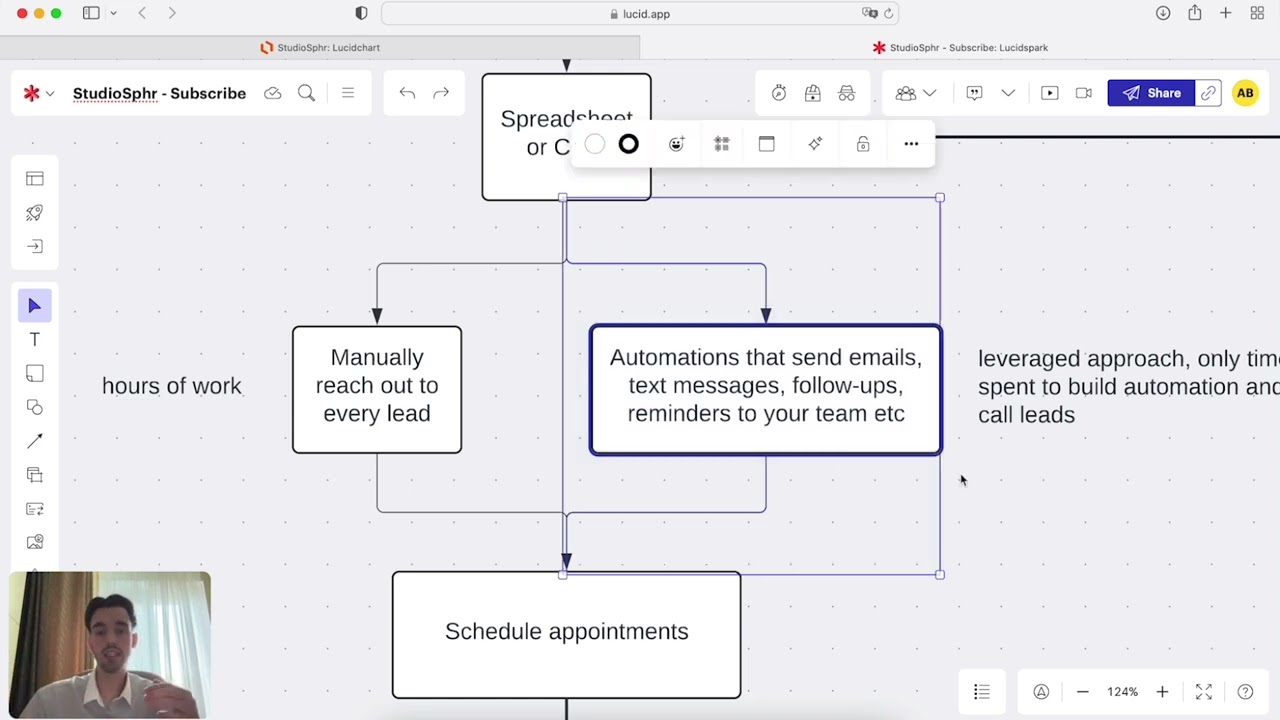1280x720 pixels.
Task: Toggle lock on selected shape
Action: [x=863, y=144]
